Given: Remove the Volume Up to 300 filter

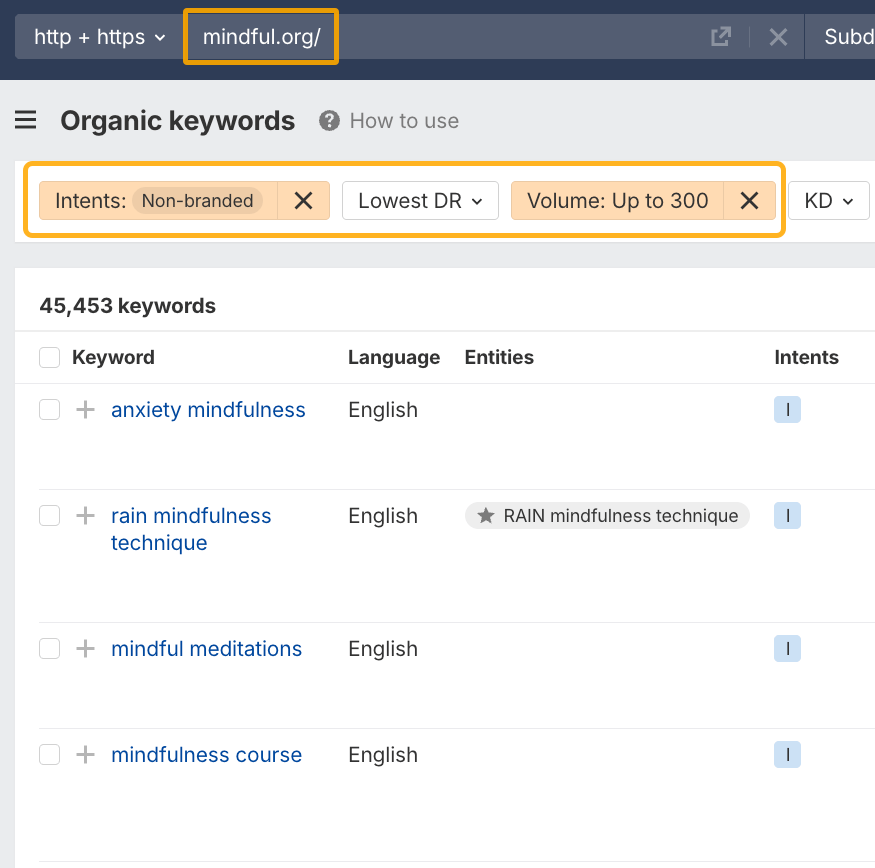Looking at the screenshot, I should pos(749,200).
